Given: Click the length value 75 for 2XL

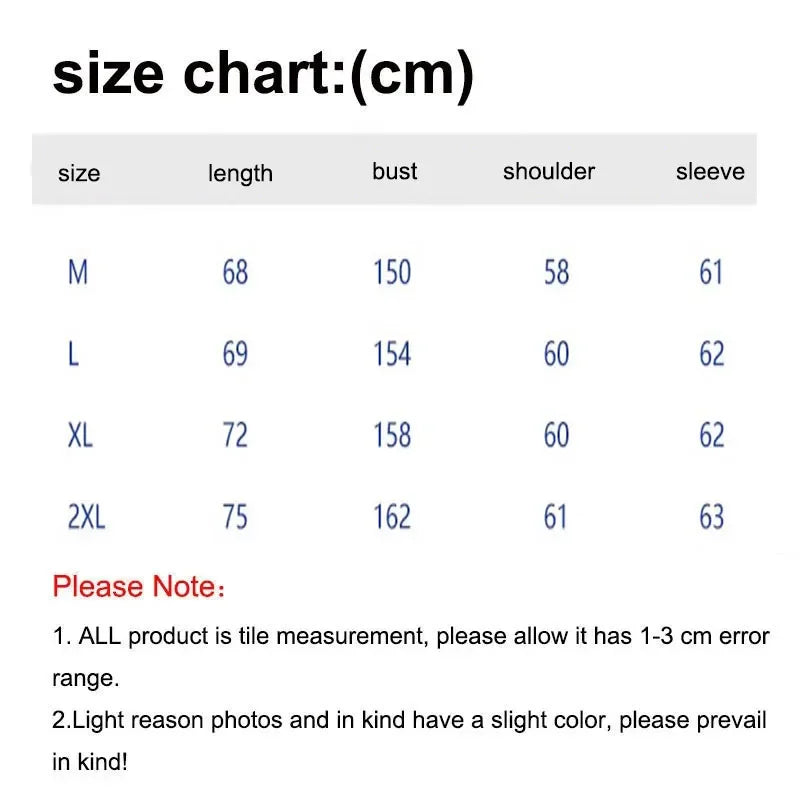Looking at the screenshot, I should pos(235,517).
